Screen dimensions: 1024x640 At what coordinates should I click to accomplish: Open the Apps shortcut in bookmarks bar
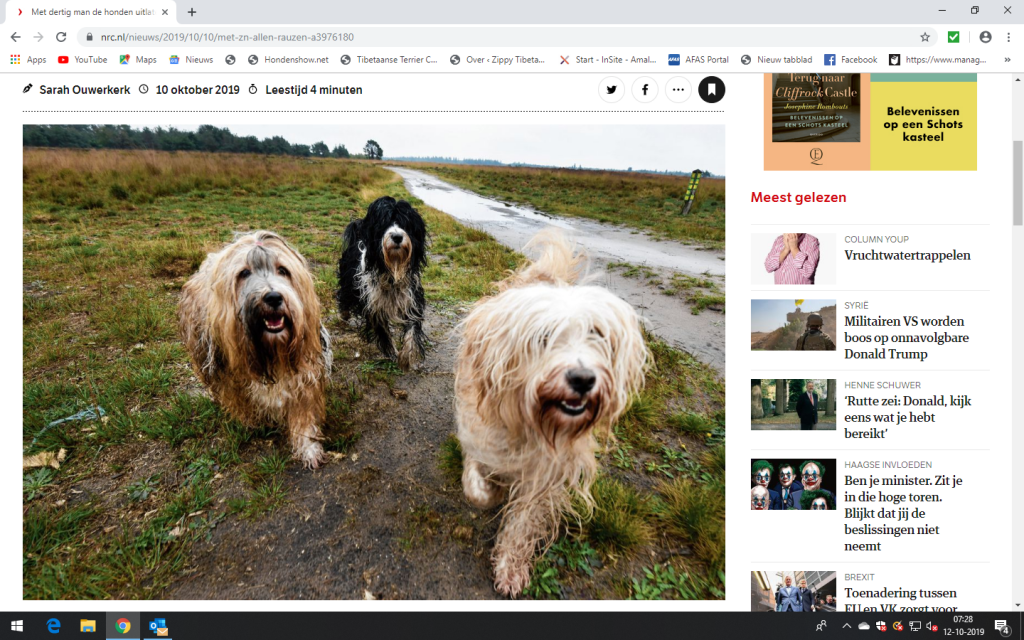pyautogui.click(x=28, y=60)
